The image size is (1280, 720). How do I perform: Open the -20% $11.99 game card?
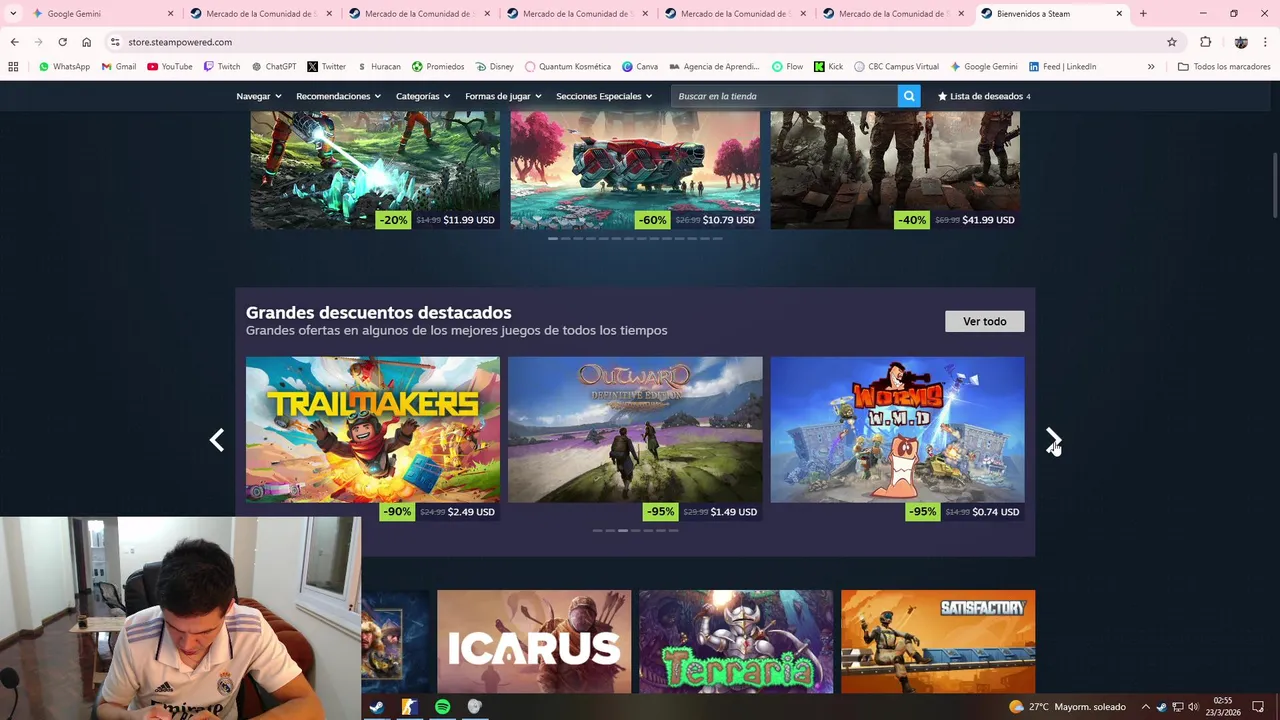pyautogui.click(x=375, y=170)
